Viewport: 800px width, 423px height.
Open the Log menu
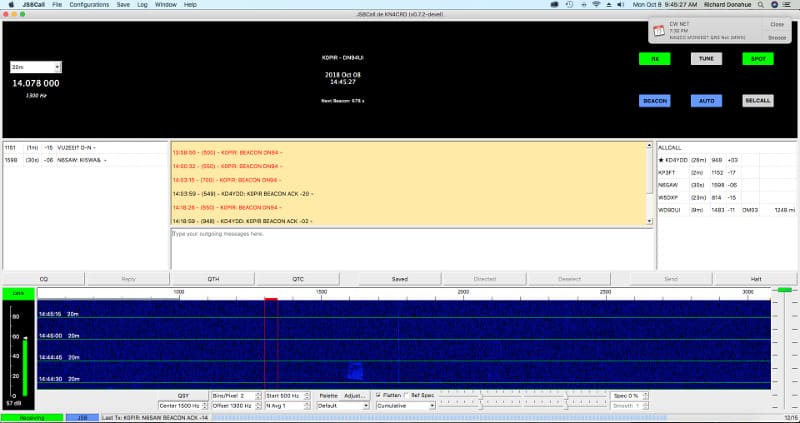(x=142, y=4)
